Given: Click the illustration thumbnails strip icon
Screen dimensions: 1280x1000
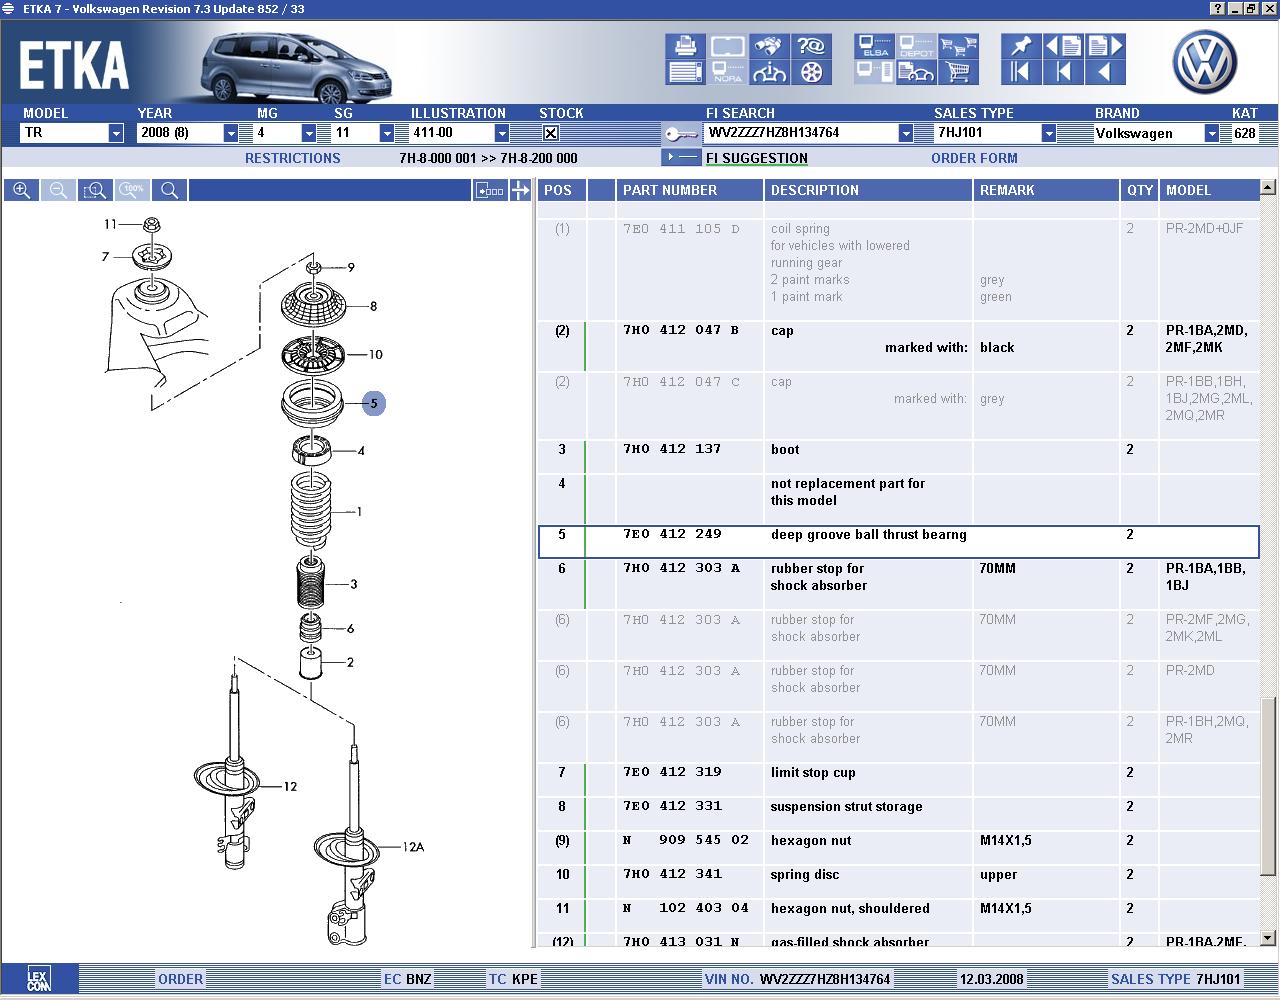Looking at the screenshot, I should click(x=490, y=190).
